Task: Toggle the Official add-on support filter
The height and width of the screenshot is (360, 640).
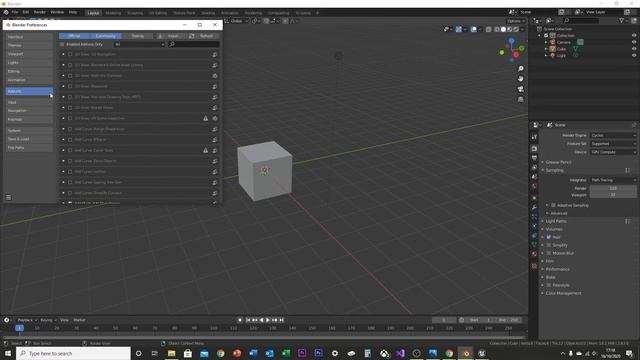Action: (x=74, y=36)
